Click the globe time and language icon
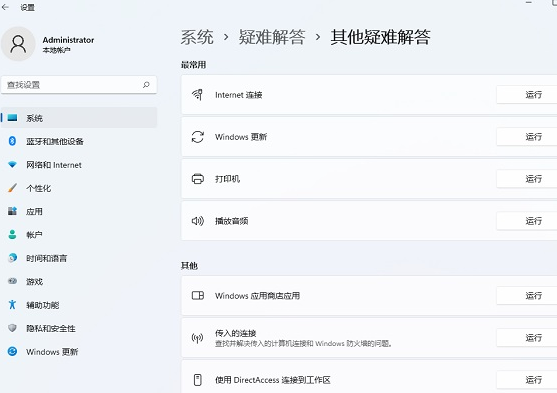This screenshot has width=557, height=393. coord(12,258)
